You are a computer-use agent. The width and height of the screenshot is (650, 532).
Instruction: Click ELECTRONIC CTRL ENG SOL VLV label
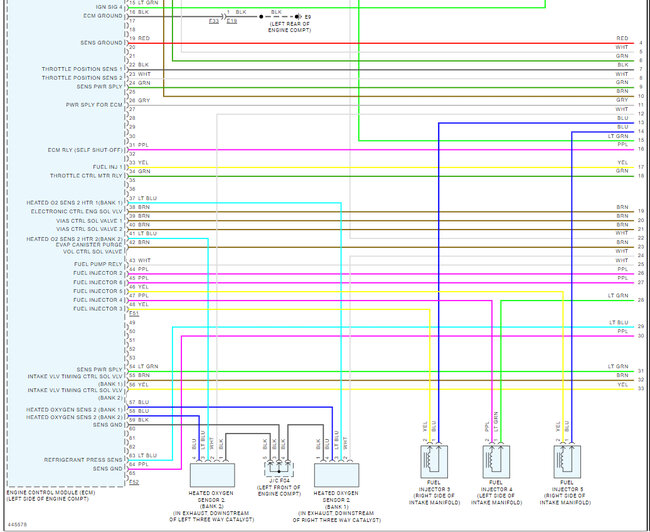77,211
